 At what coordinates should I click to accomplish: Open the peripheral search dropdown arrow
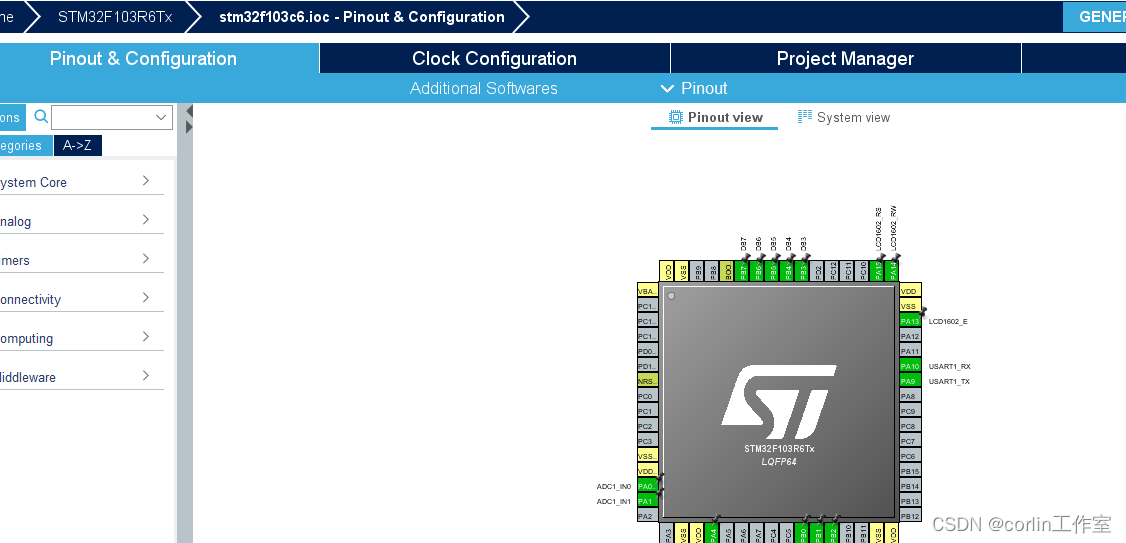(x=161, y=117)
